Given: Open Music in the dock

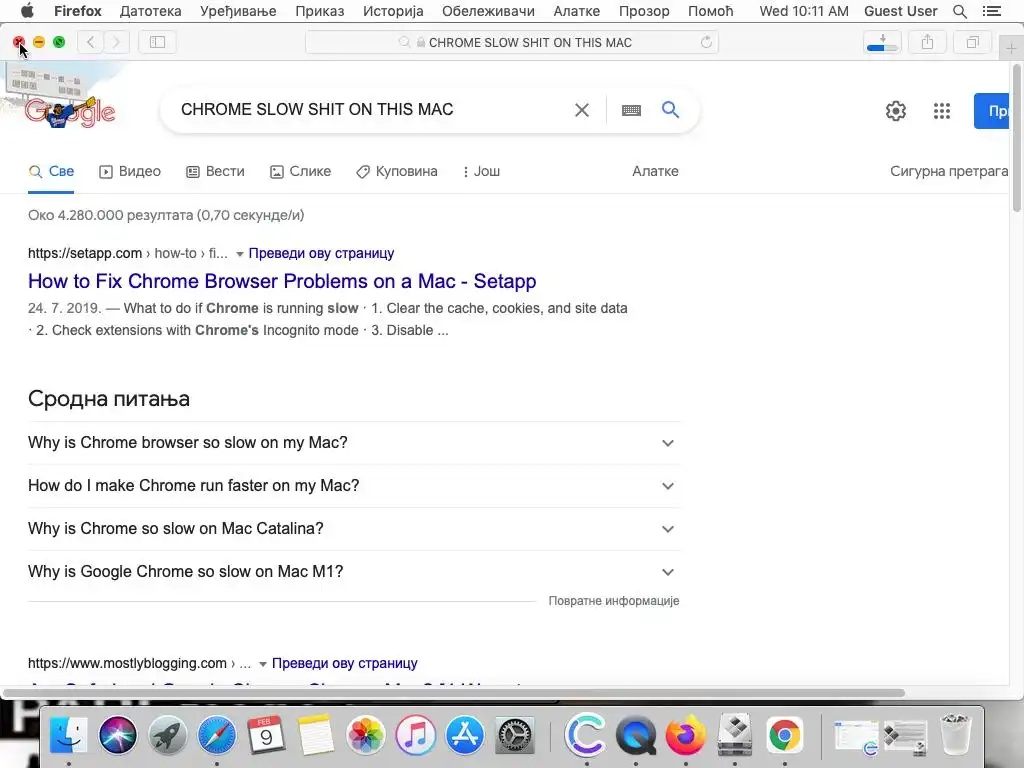Looking at the screenshot, I should click(x=415, y=735).
